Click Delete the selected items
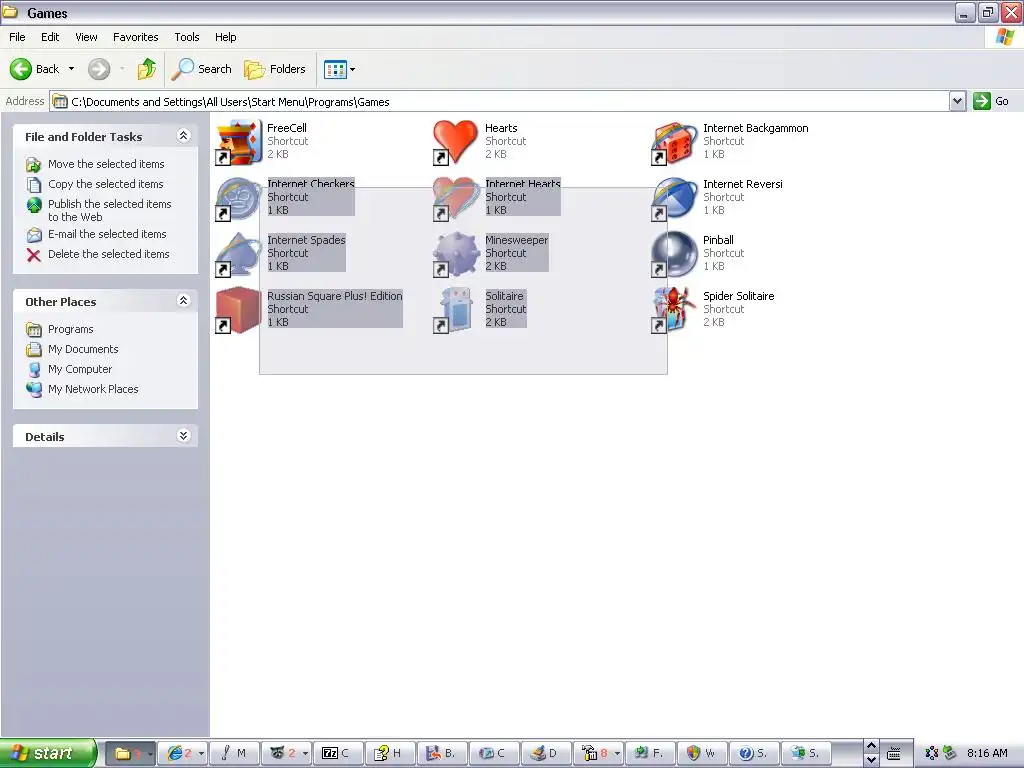1024x768 pixels. pyautogui.click(x=98, y=254)
